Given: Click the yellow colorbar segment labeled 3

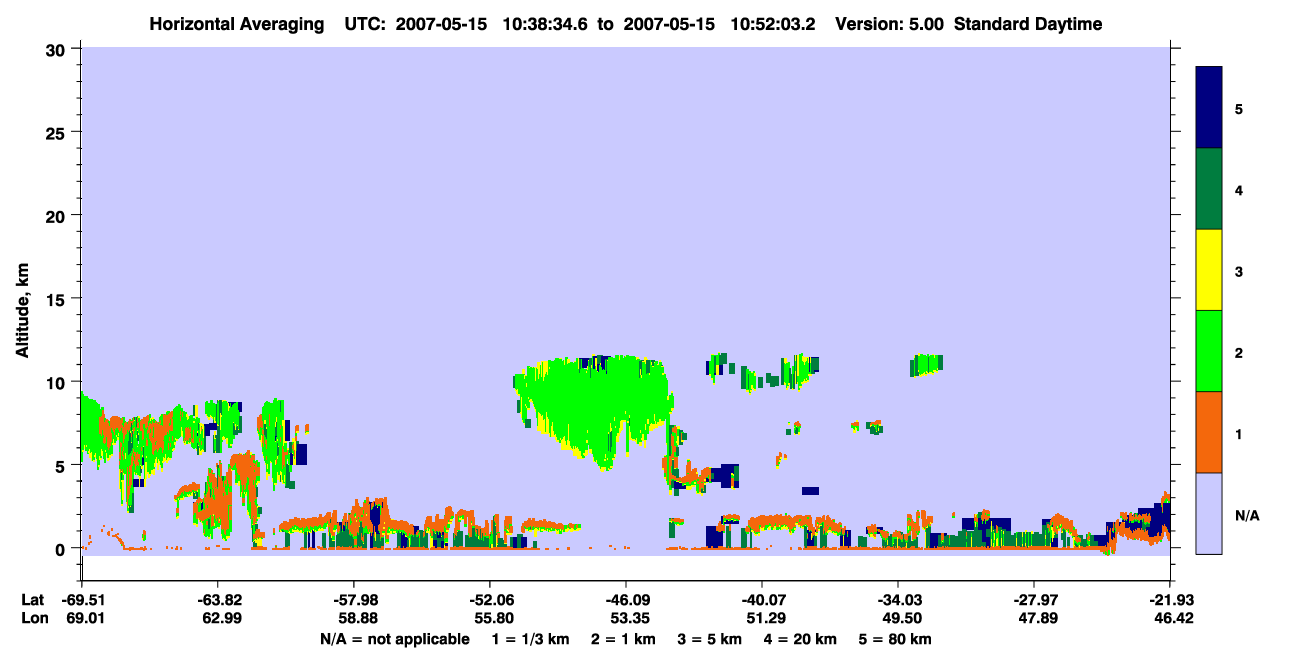Looking at the screenshot, I should [1209, 270].
